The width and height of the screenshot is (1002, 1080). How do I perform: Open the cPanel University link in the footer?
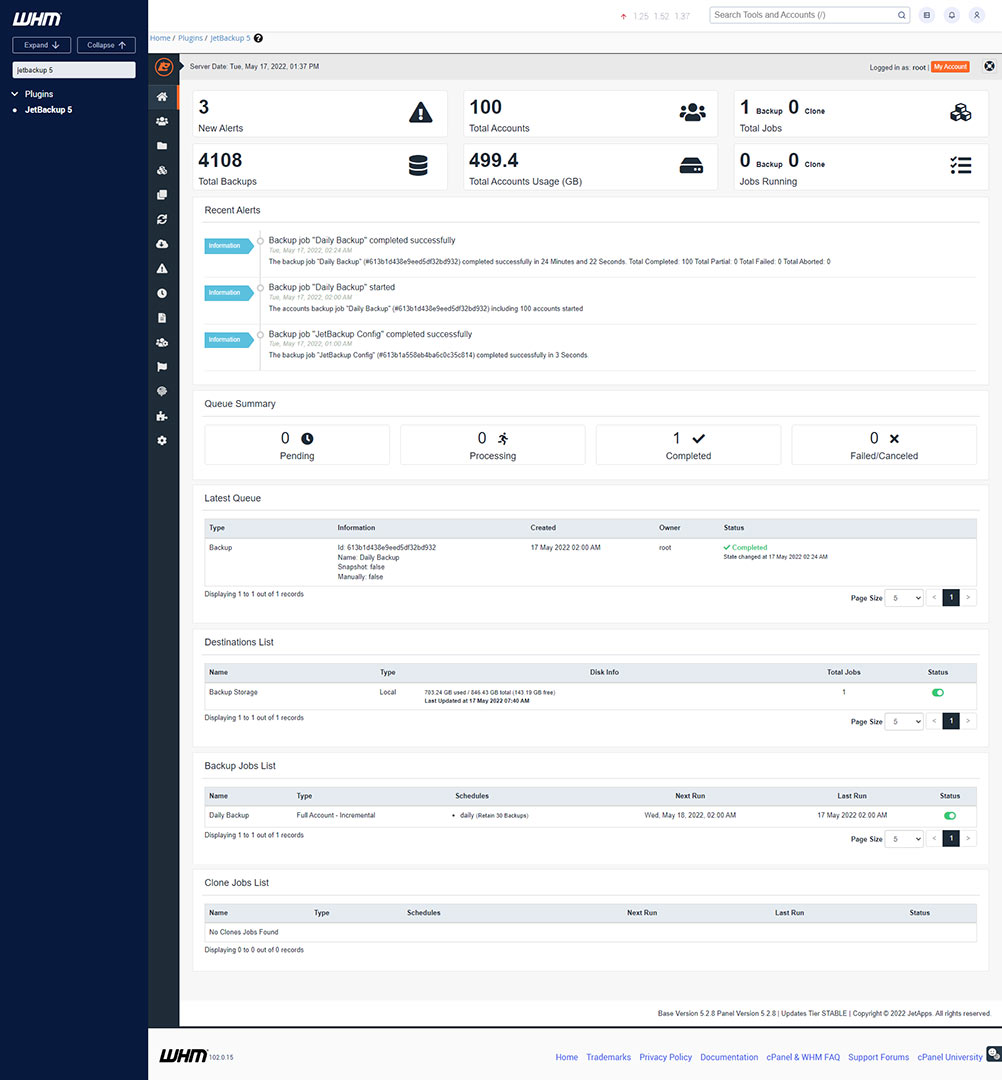[x=949, y=1057]
